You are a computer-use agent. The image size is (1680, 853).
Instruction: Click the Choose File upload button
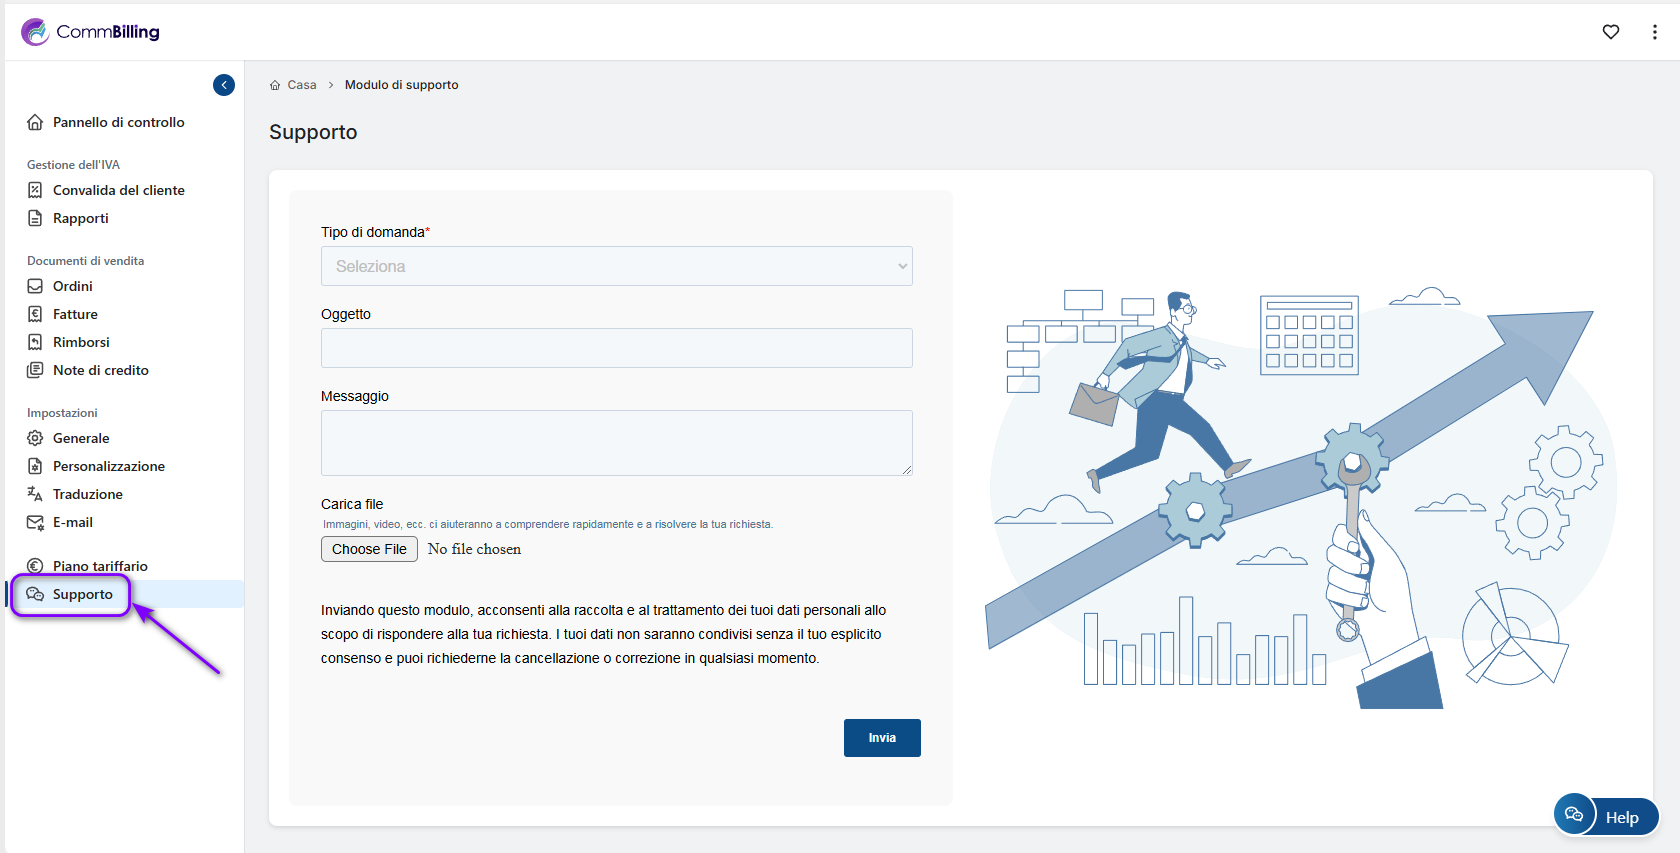coord(369,549)
